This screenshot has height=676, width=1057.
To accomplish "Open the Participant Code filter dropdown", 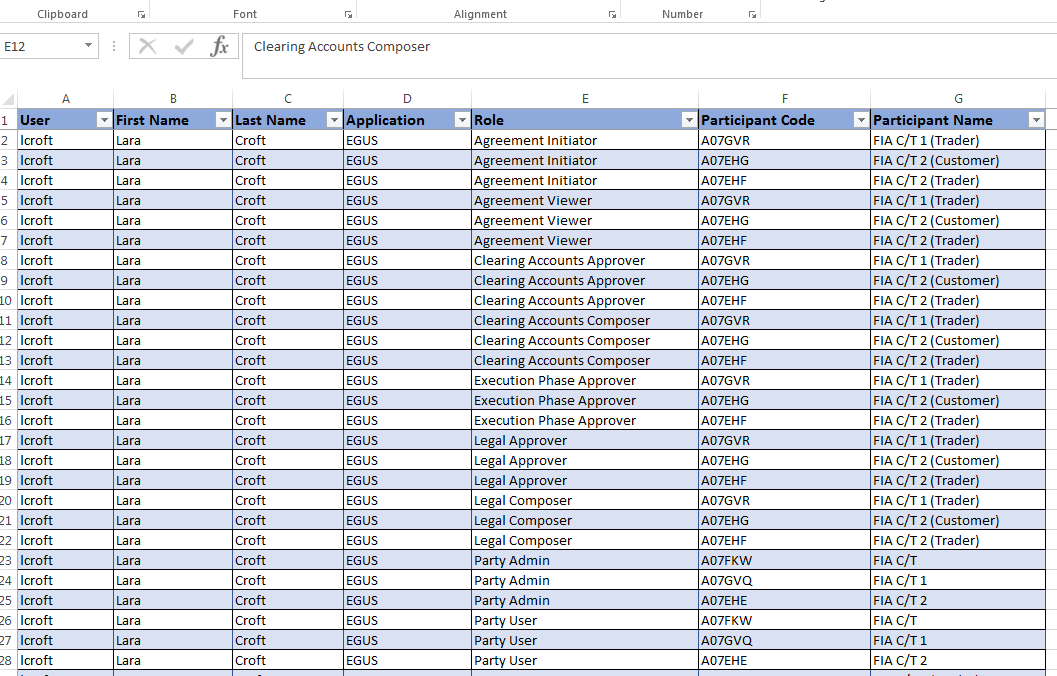I will pos(861,120).
